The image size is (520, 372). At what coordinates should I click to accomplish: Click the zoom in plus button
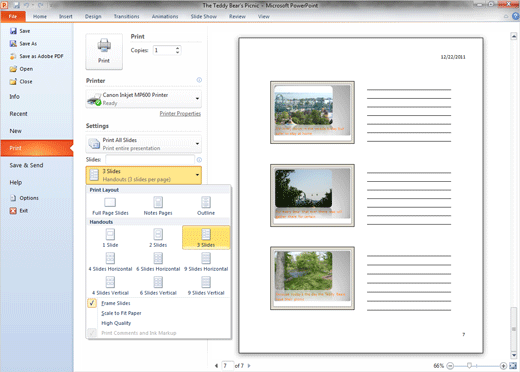click(x=503, y=366)
